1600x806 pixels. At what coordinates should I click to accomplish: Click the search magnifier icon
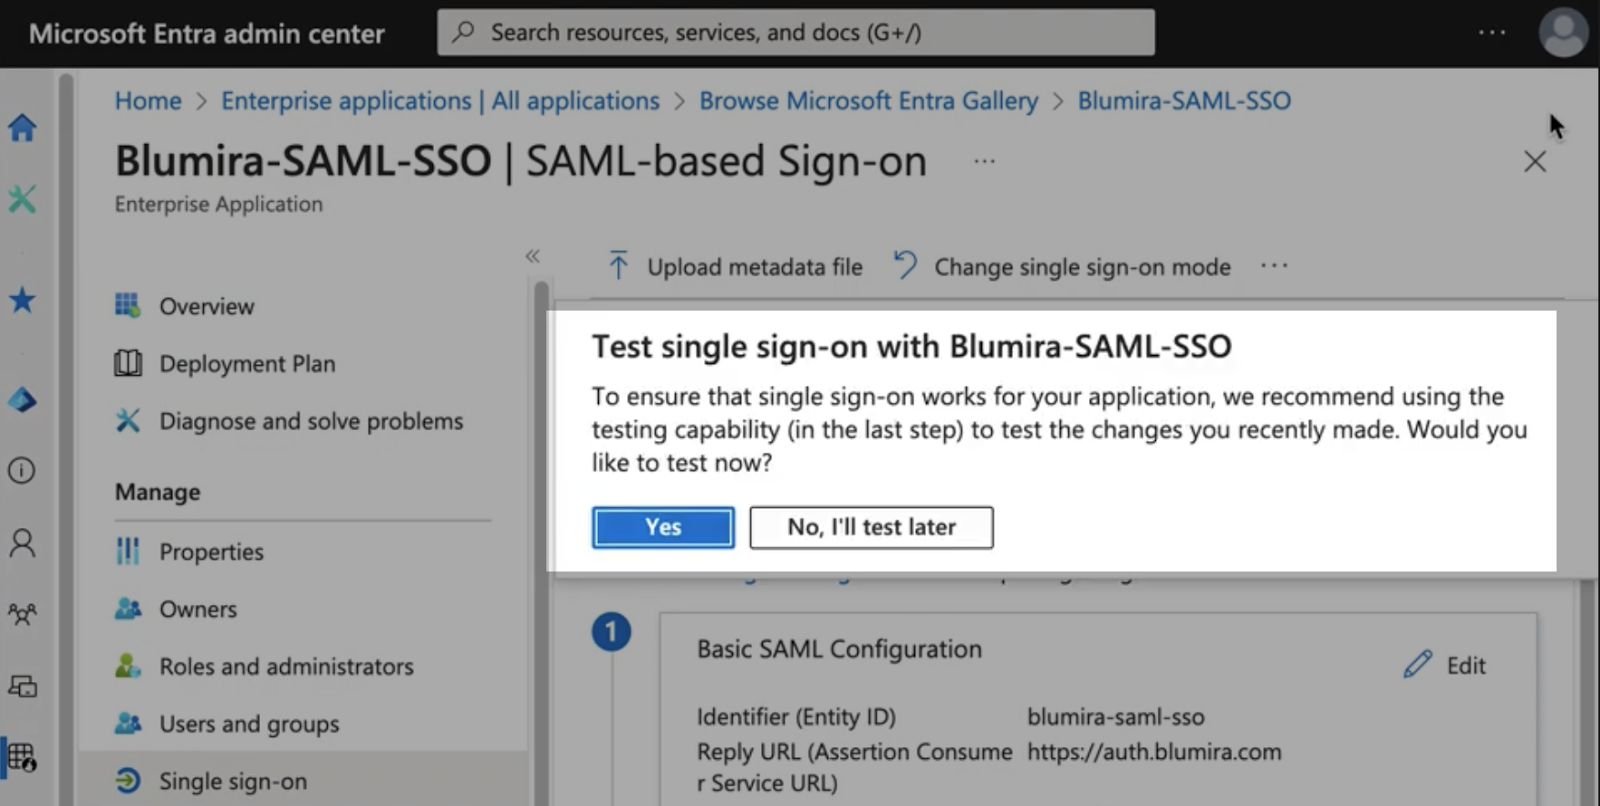click(463, 32)
